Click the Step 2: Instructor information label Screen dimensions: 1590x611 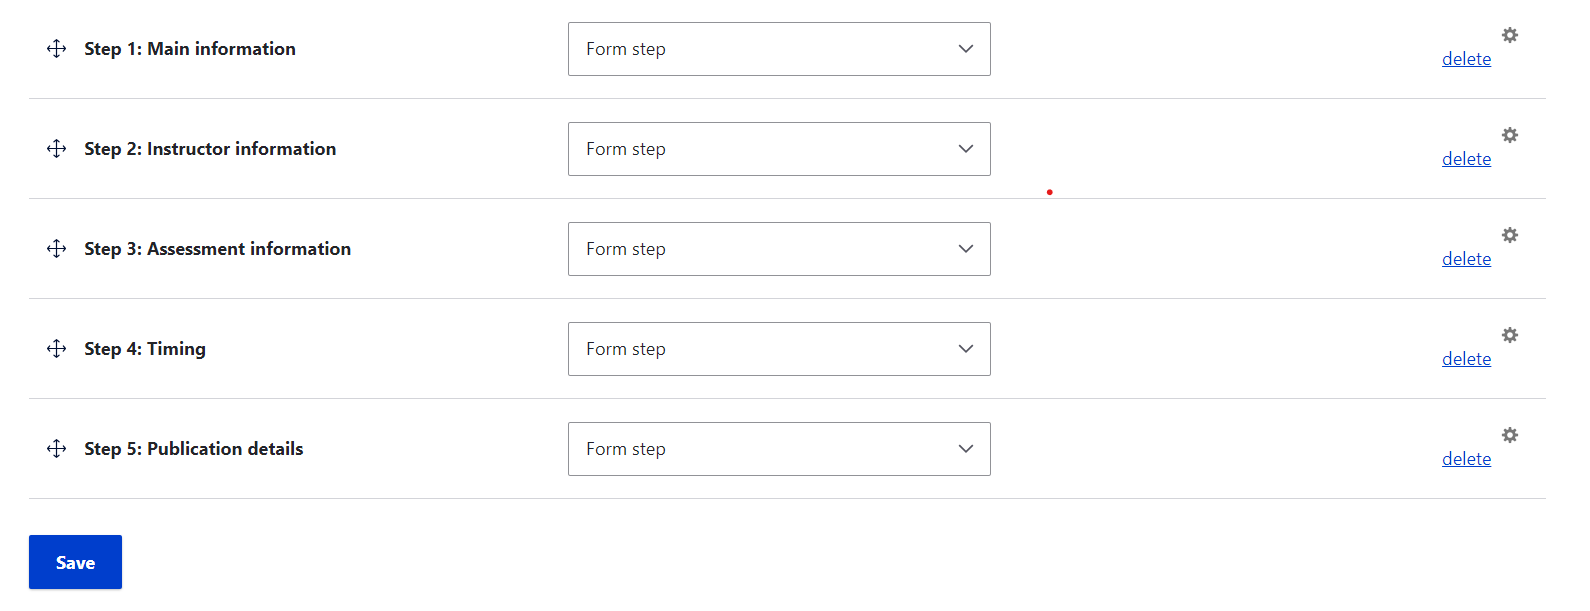coord(210,148)
